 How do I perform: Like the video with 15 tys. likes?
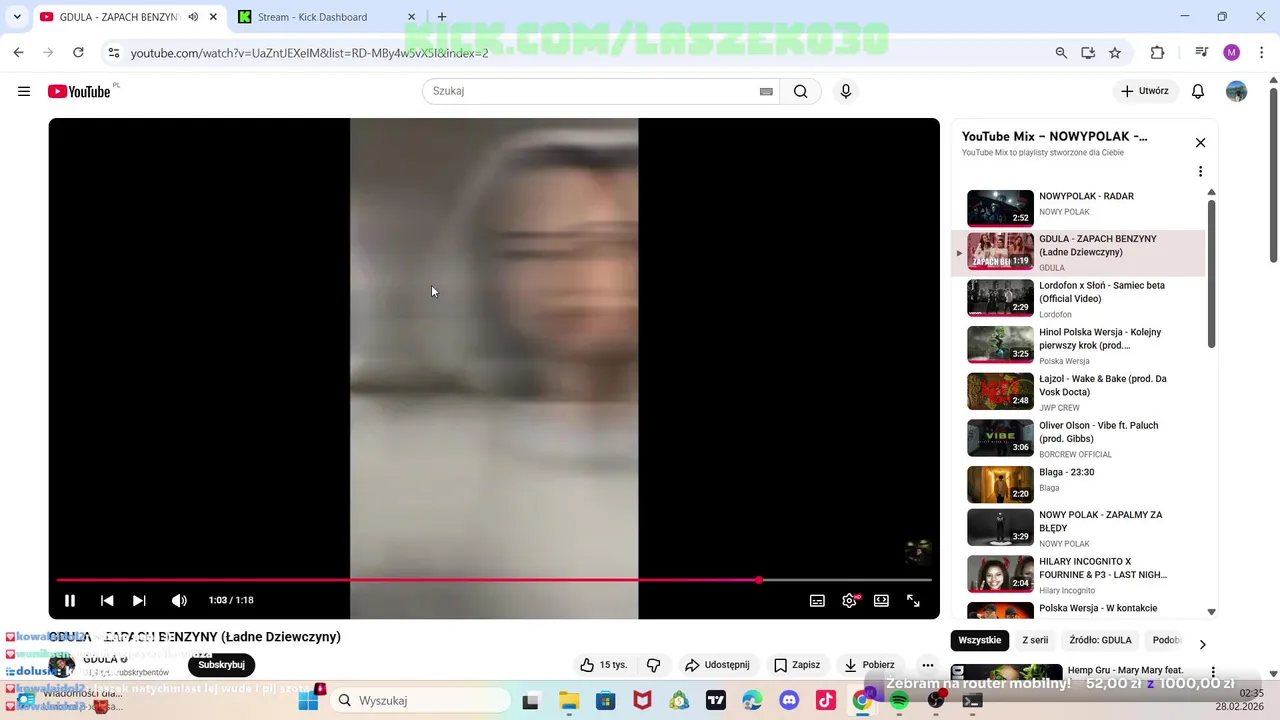604,665
